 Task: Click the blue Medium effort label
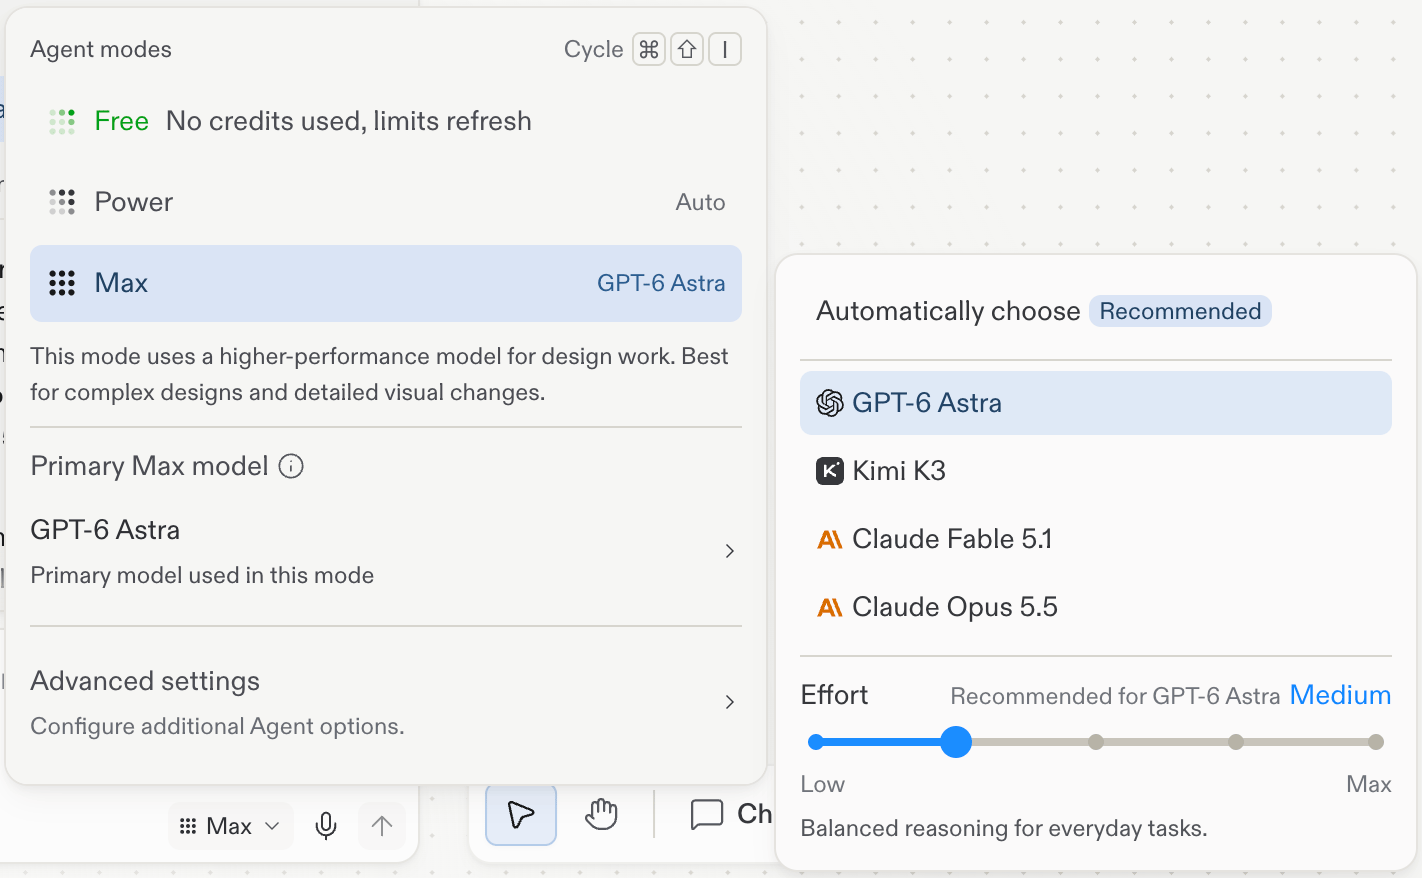coord(1340,695)
